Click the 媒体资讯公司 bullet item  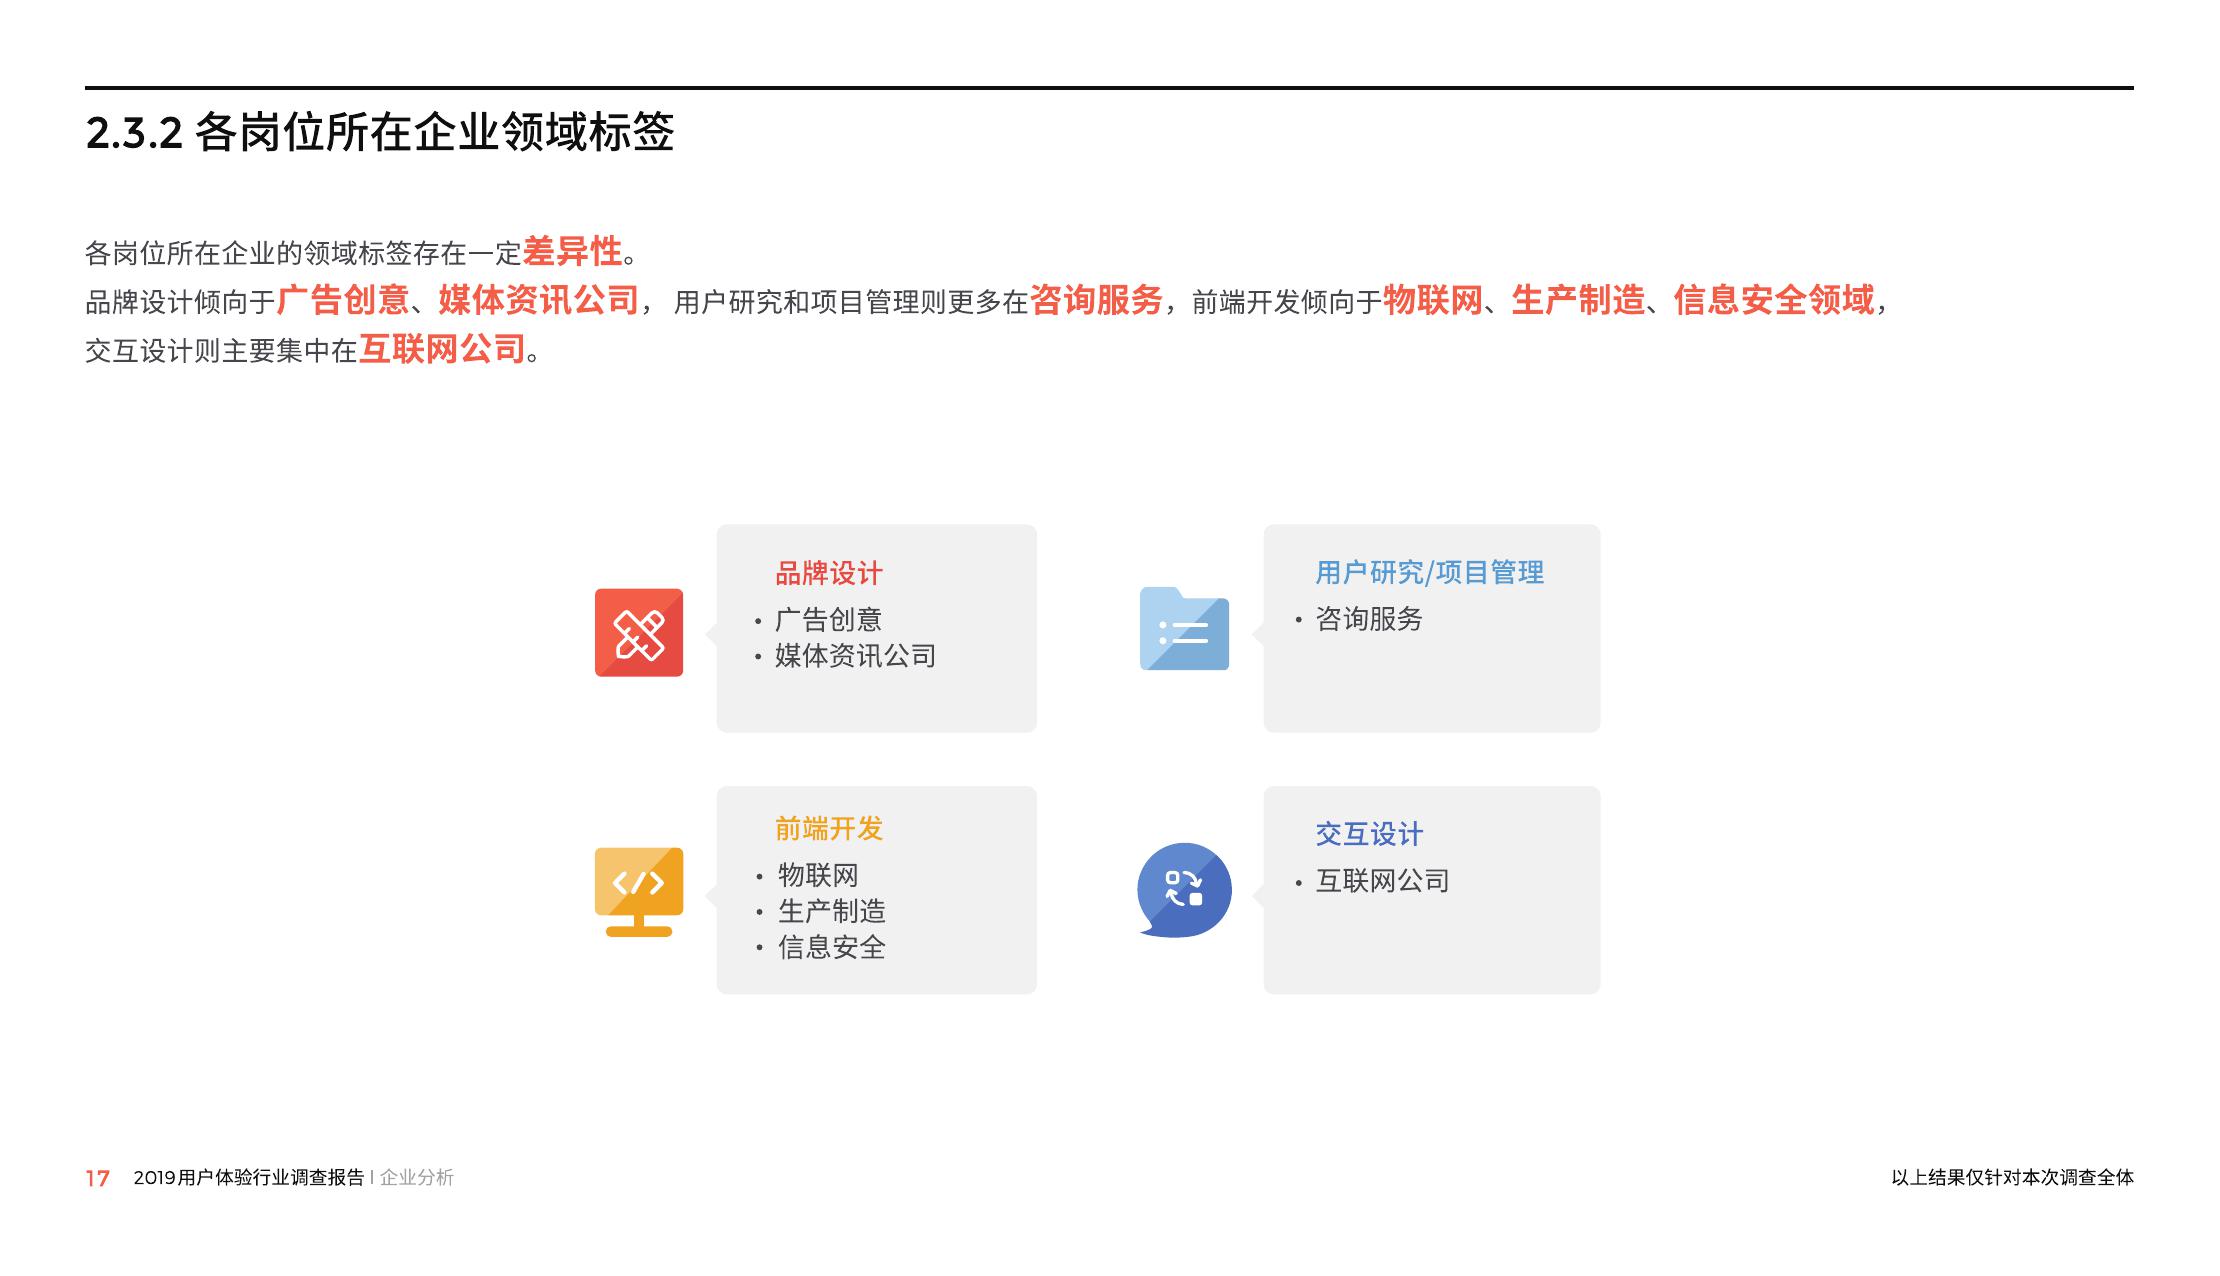tap(855, 655)
